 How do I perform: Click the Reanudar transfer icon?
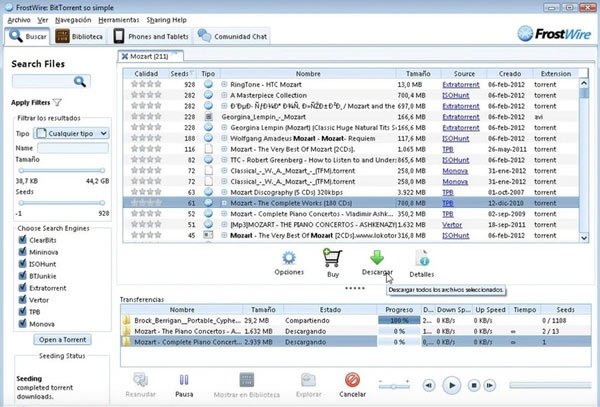140,380
